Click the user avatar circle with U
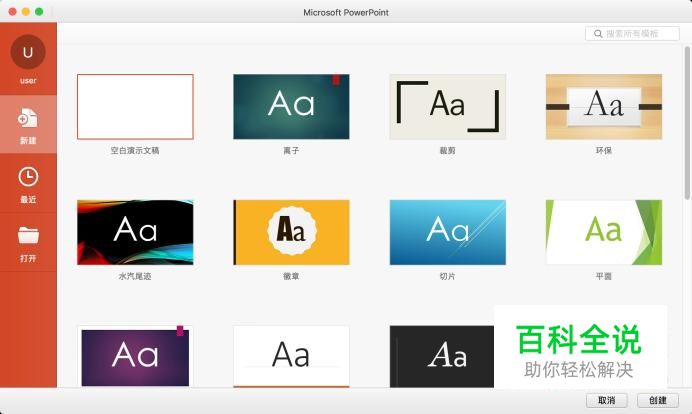692x414 pixels. click(28, 52)
